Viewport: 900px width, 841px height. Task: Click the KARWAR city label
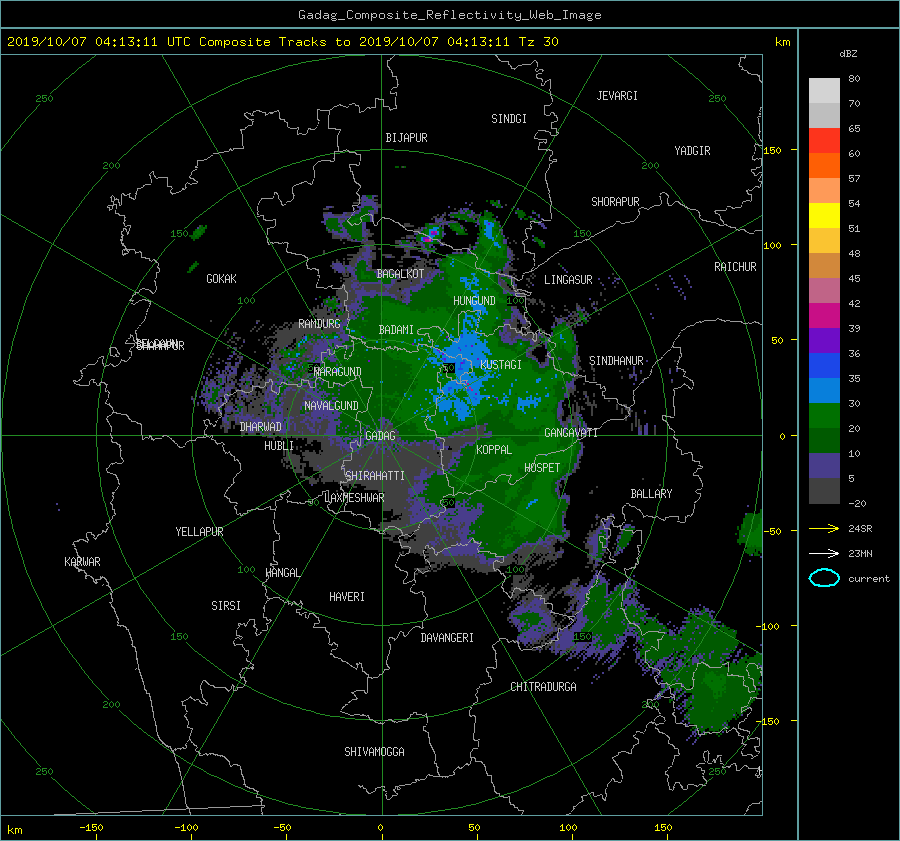tap(82, 562)
